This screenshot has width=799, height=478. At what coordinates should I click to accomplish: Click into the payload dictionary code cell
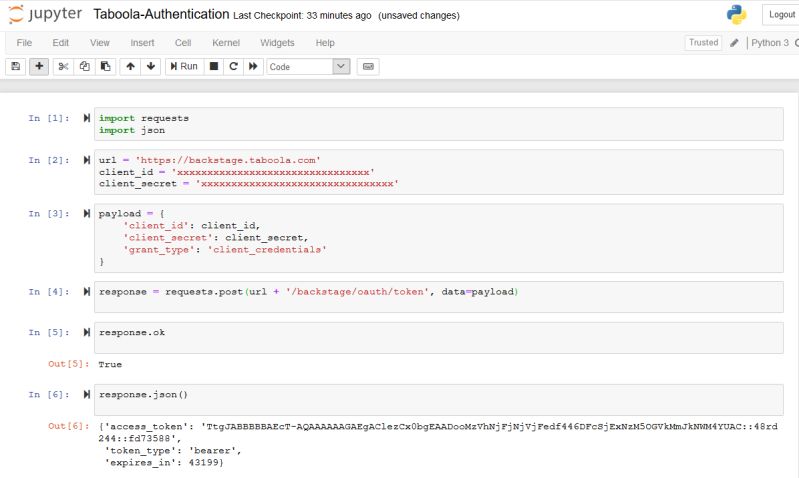click(x=439, y=238)
